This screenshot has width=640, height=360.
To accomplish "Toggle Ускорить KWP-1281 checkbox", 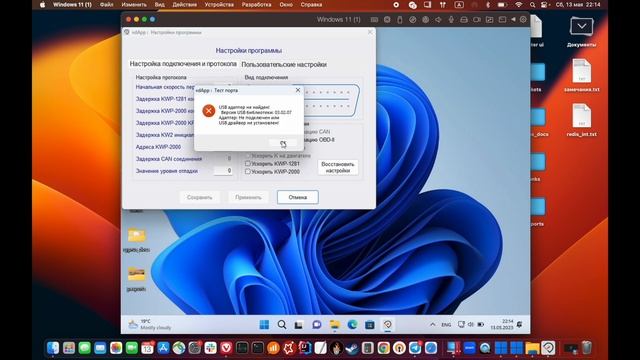I will click(x=248, y=163).
